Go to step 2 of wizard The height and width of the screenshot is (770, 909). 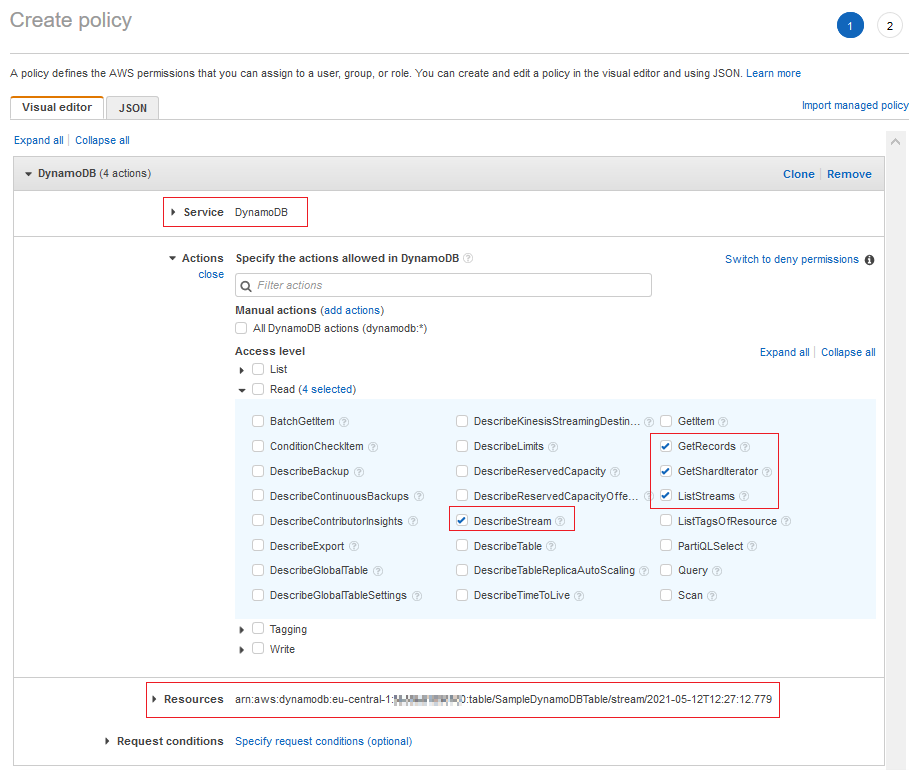889,26
